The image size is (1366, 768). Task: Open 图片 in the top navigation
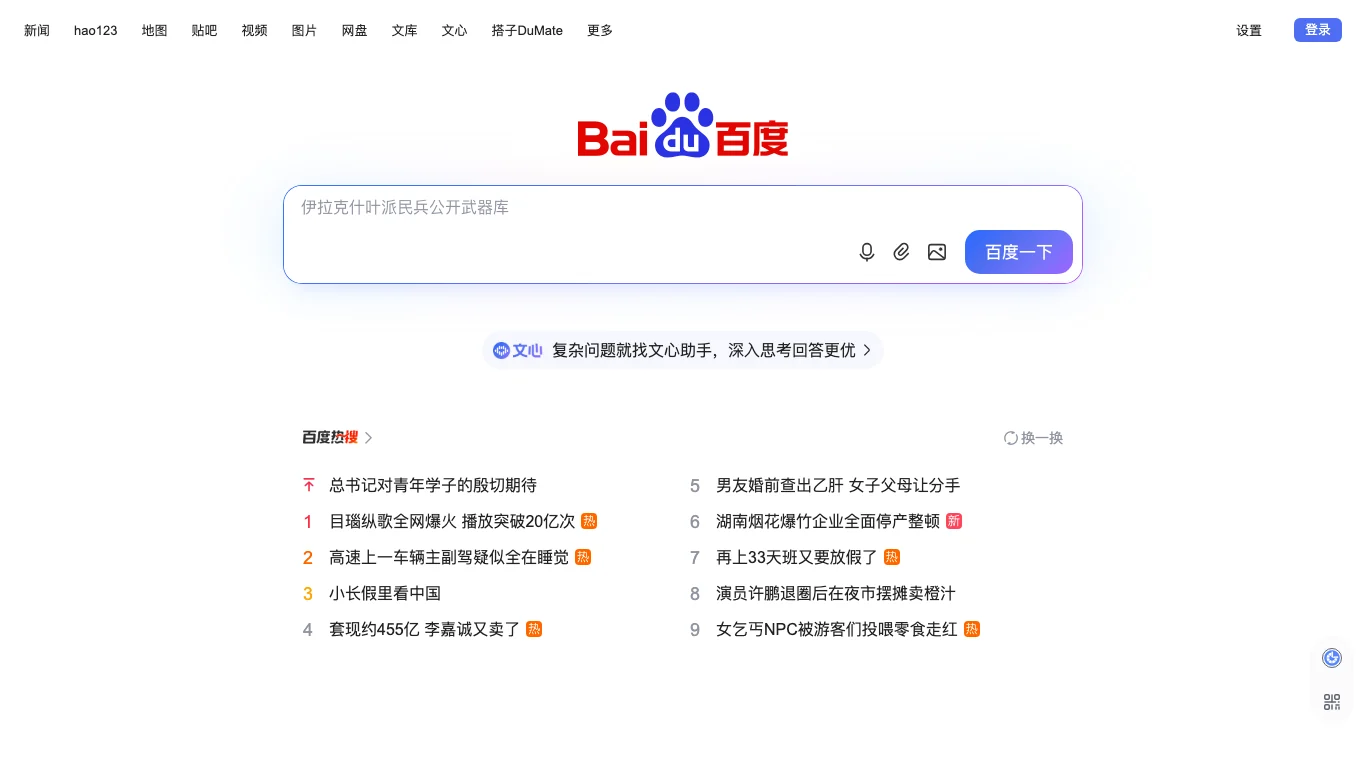pos(305,31)
